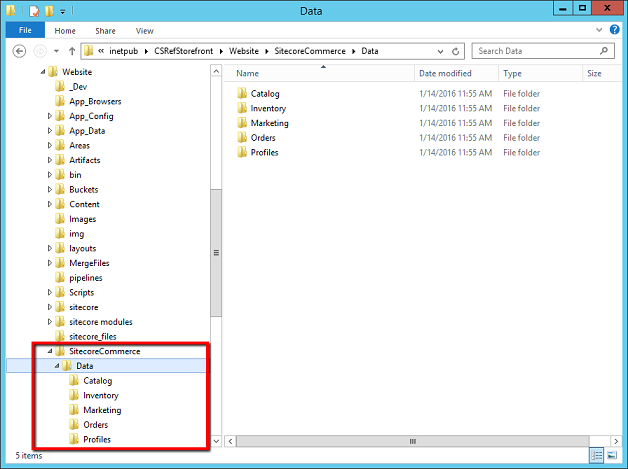The height and width of the screenshot is (469, 628).
Task: Select Images folder in navigation tree
Action: 83,219
